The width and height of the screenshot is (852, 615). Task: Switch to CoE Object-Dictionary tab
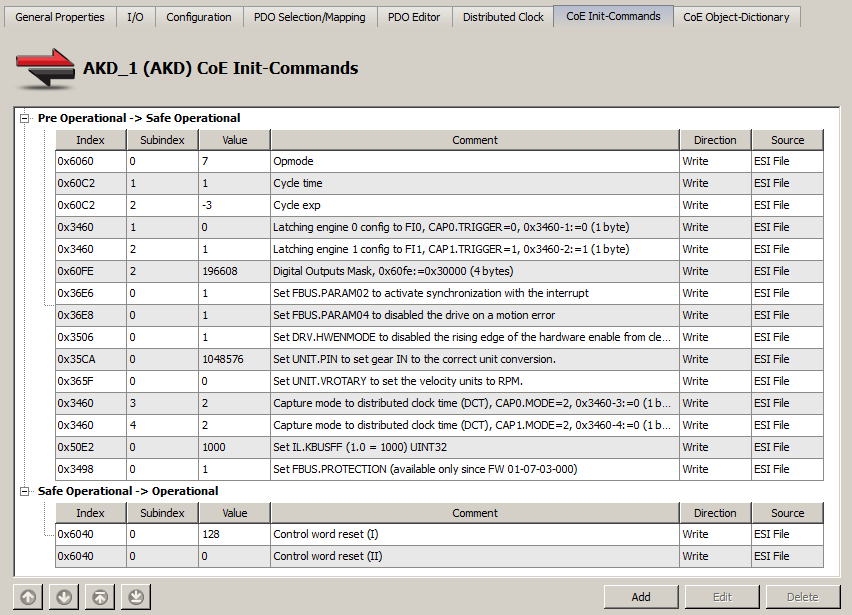pos(736,17)
